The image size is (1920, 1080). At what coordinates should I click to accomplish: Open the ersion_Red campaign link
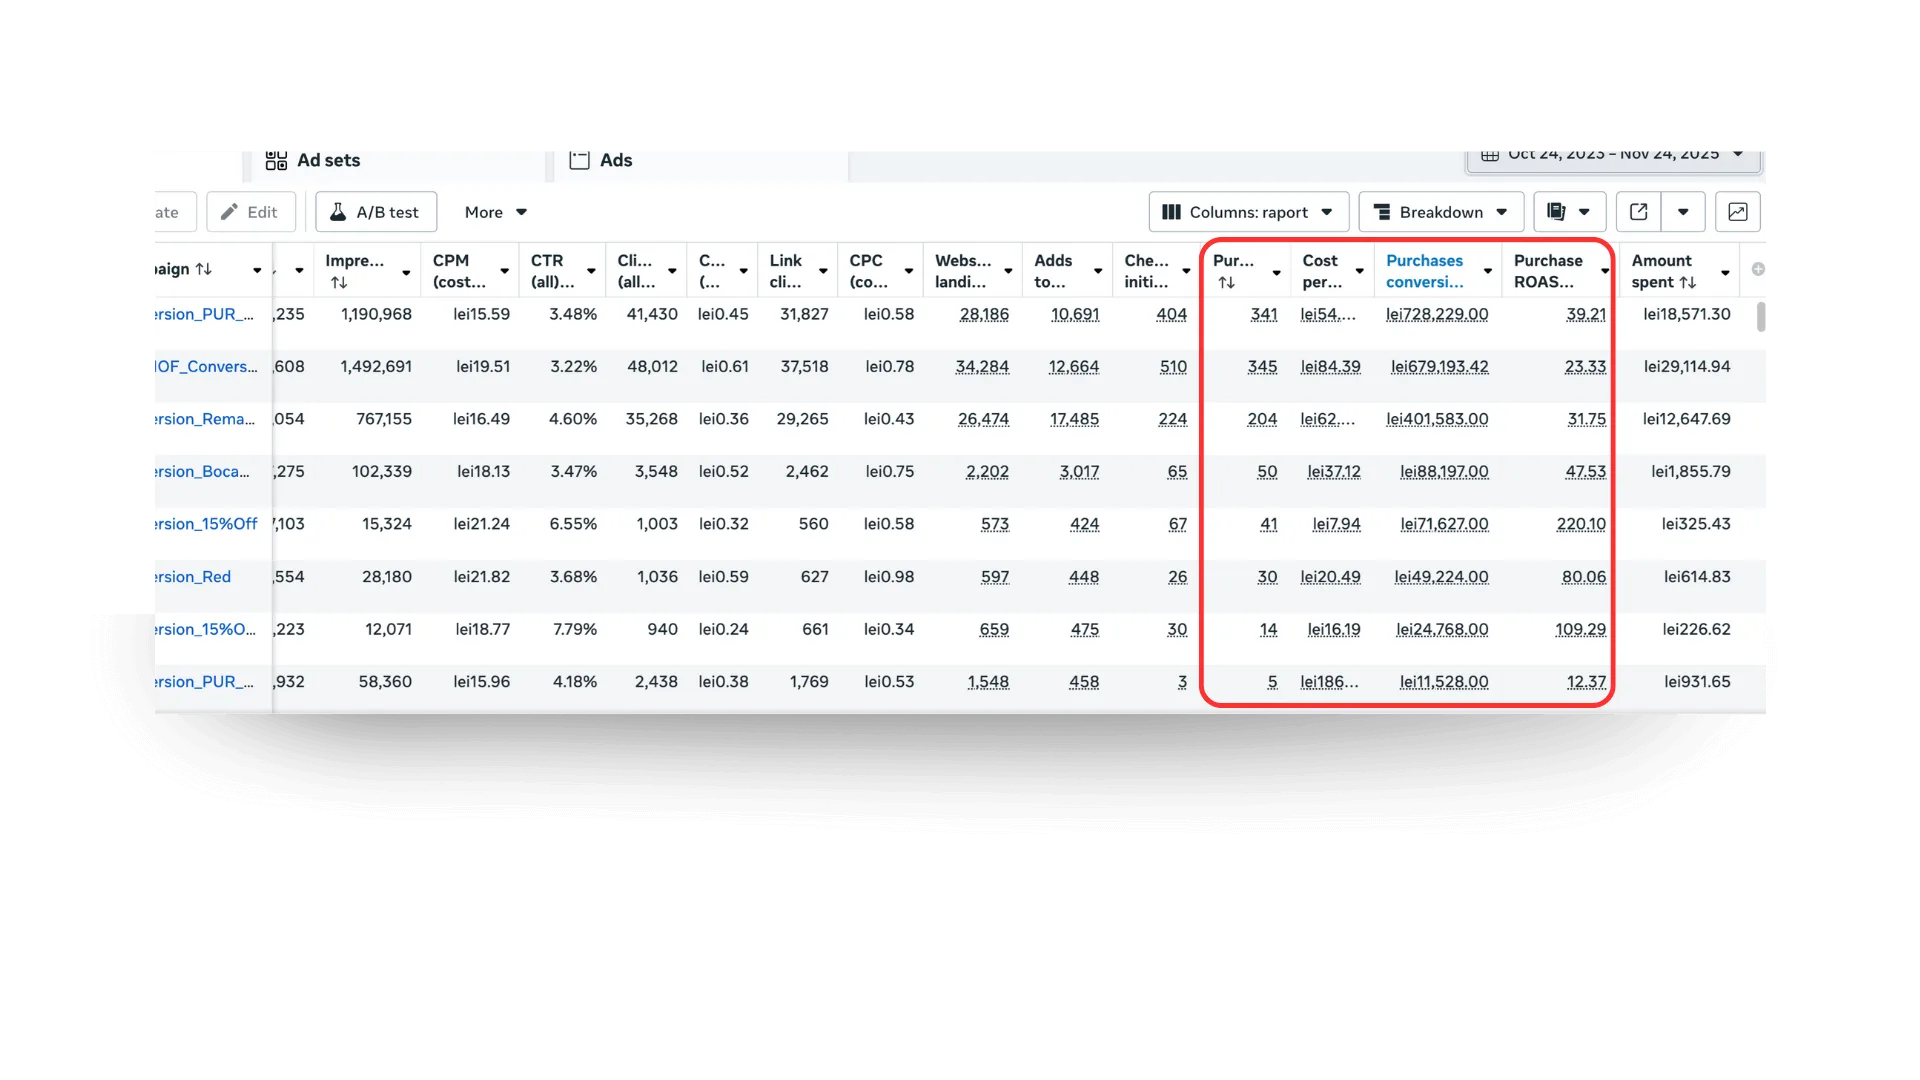pos(192,577)
